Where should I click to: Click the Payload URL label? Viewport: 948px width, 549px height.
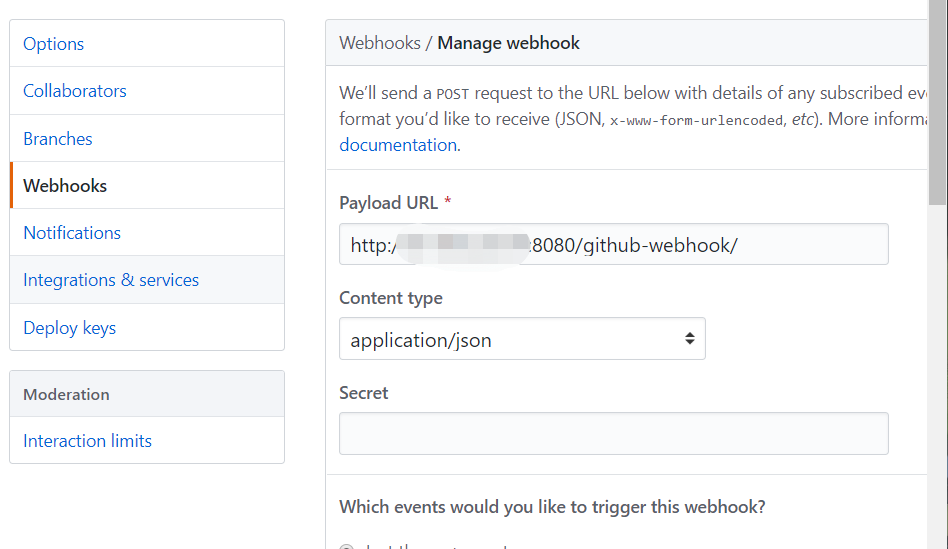[x=388, y=203]
